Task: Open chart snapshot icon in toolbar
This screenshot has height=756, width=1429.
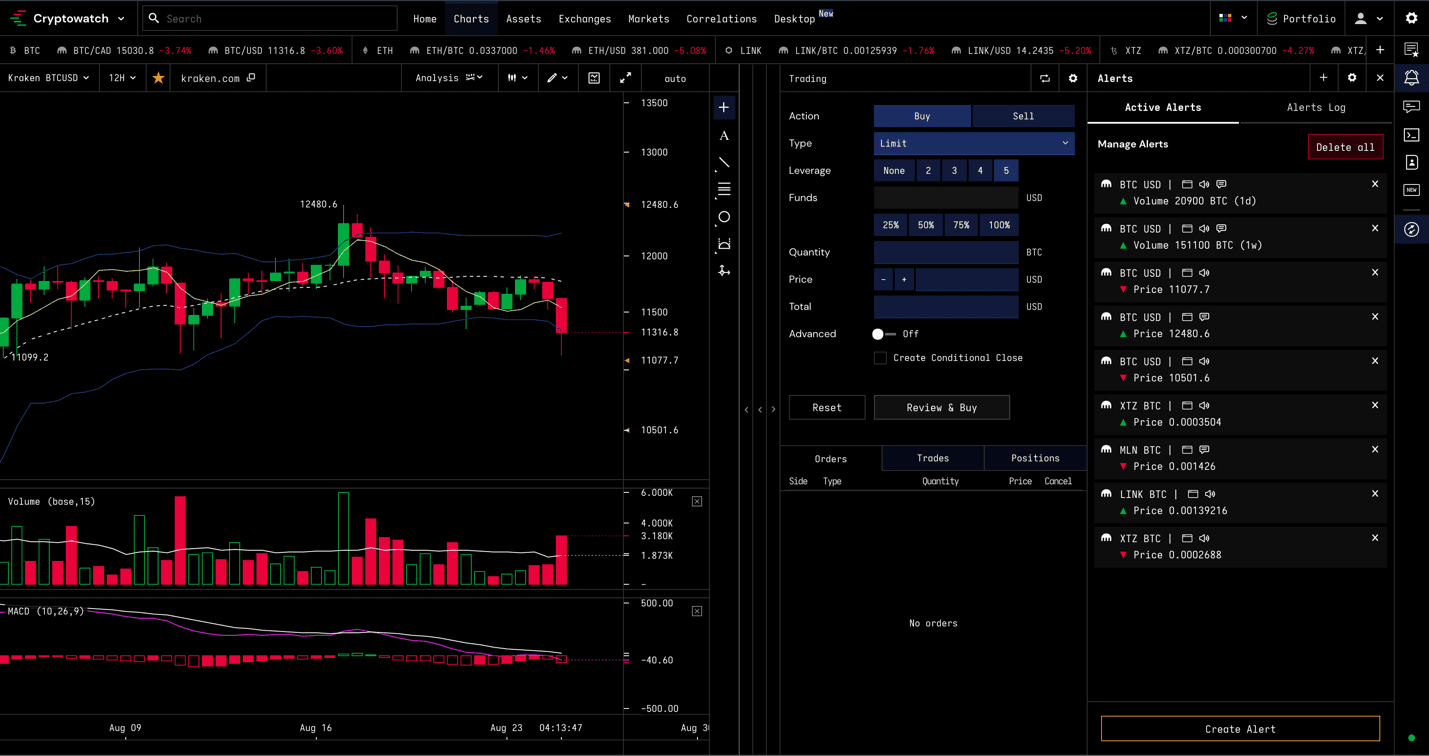Action: click(594, 78)
